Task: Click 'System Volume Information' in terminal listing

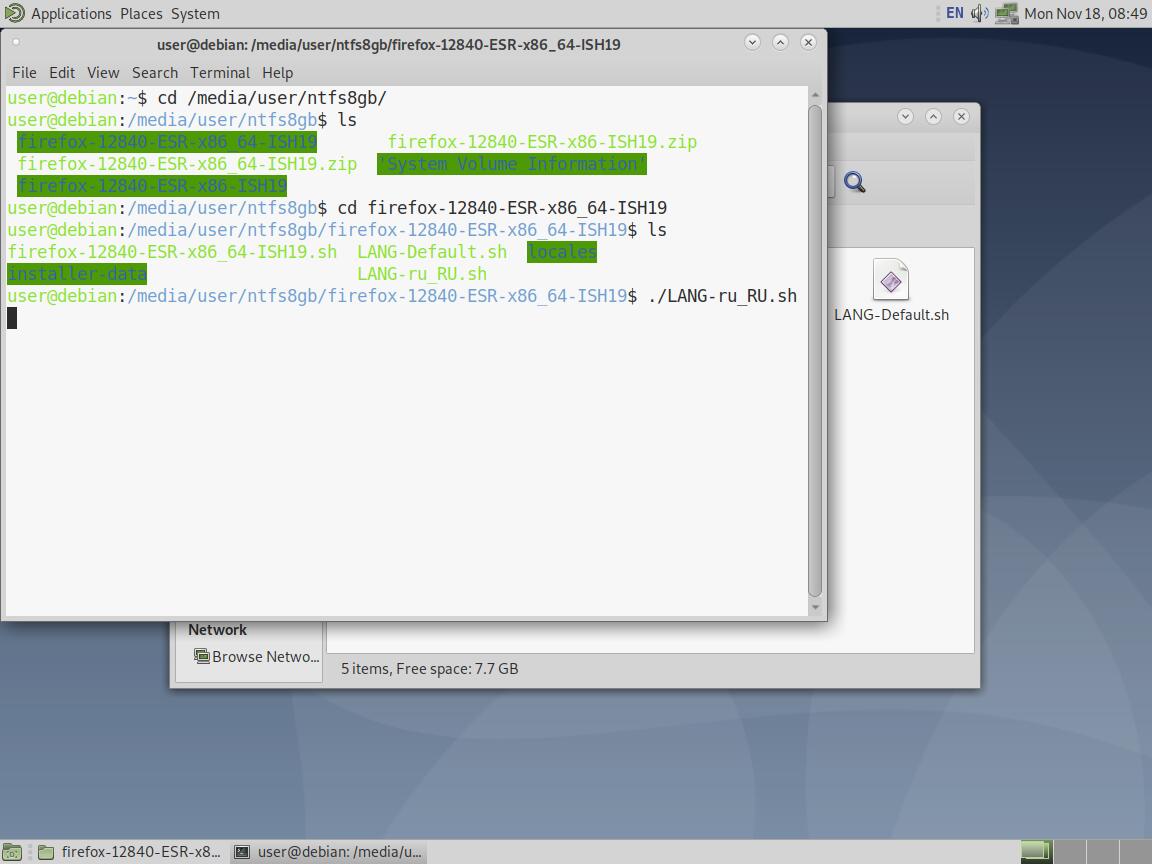Action: click(512, 164)
